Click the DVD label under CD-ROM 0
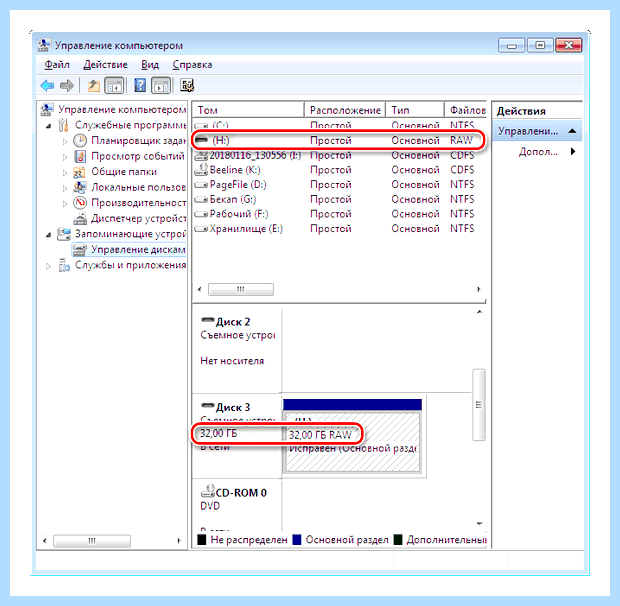This screenshot has height=606, width=620. pyautogui.click(x=210, y=506)
